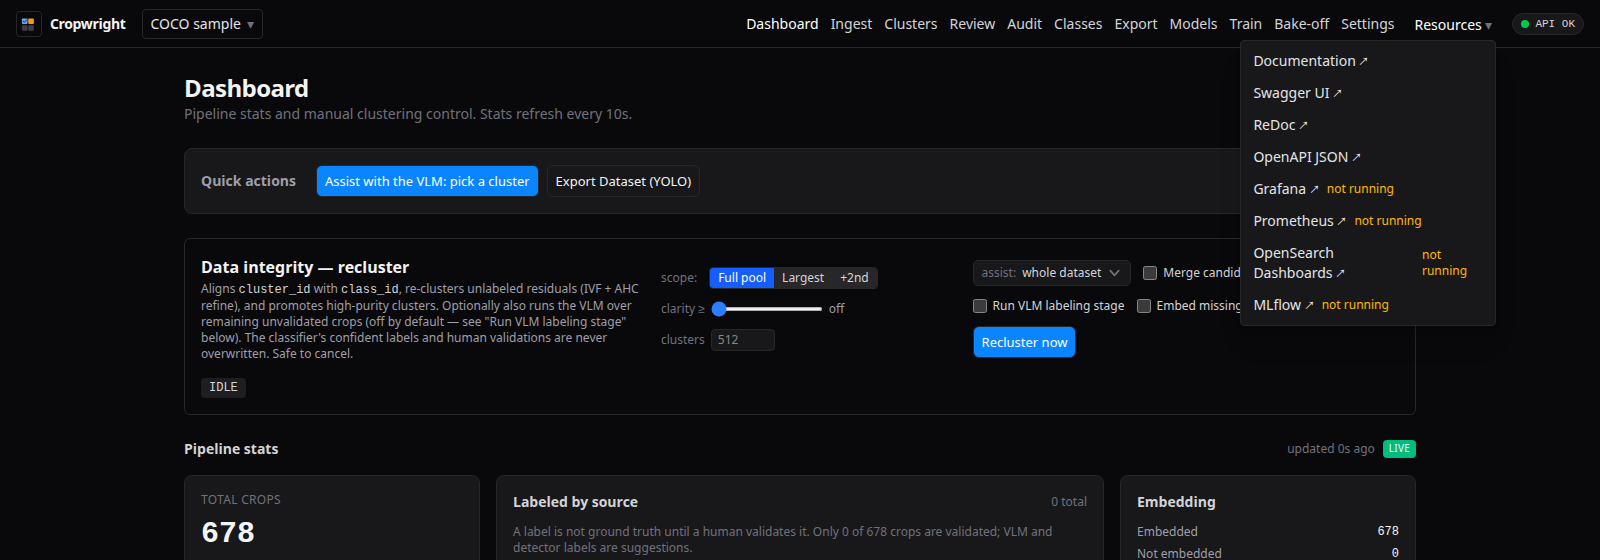Open the assist: whole dataset dropdown

pos(1052,273)
